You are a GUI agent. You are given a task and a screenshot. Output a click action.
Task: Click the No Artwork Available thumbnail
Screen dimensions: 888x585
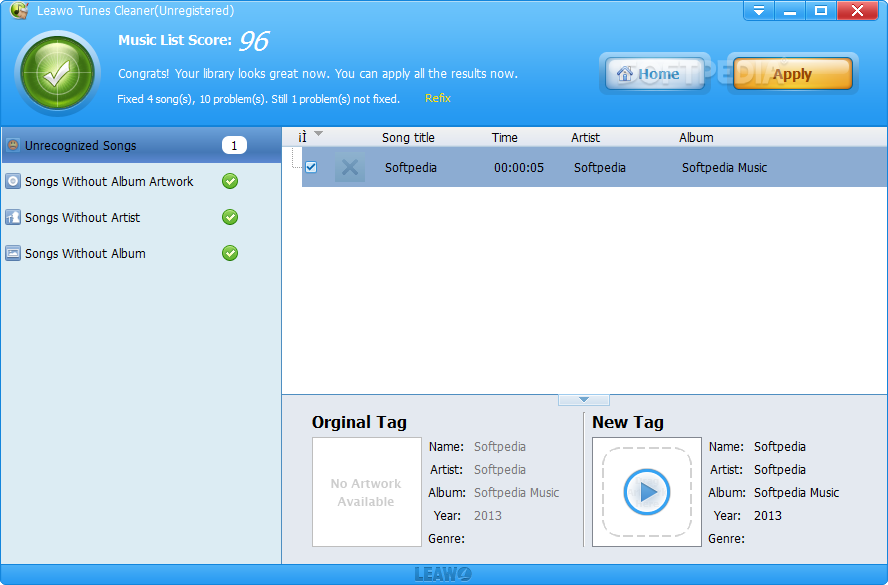click(366, 492)
